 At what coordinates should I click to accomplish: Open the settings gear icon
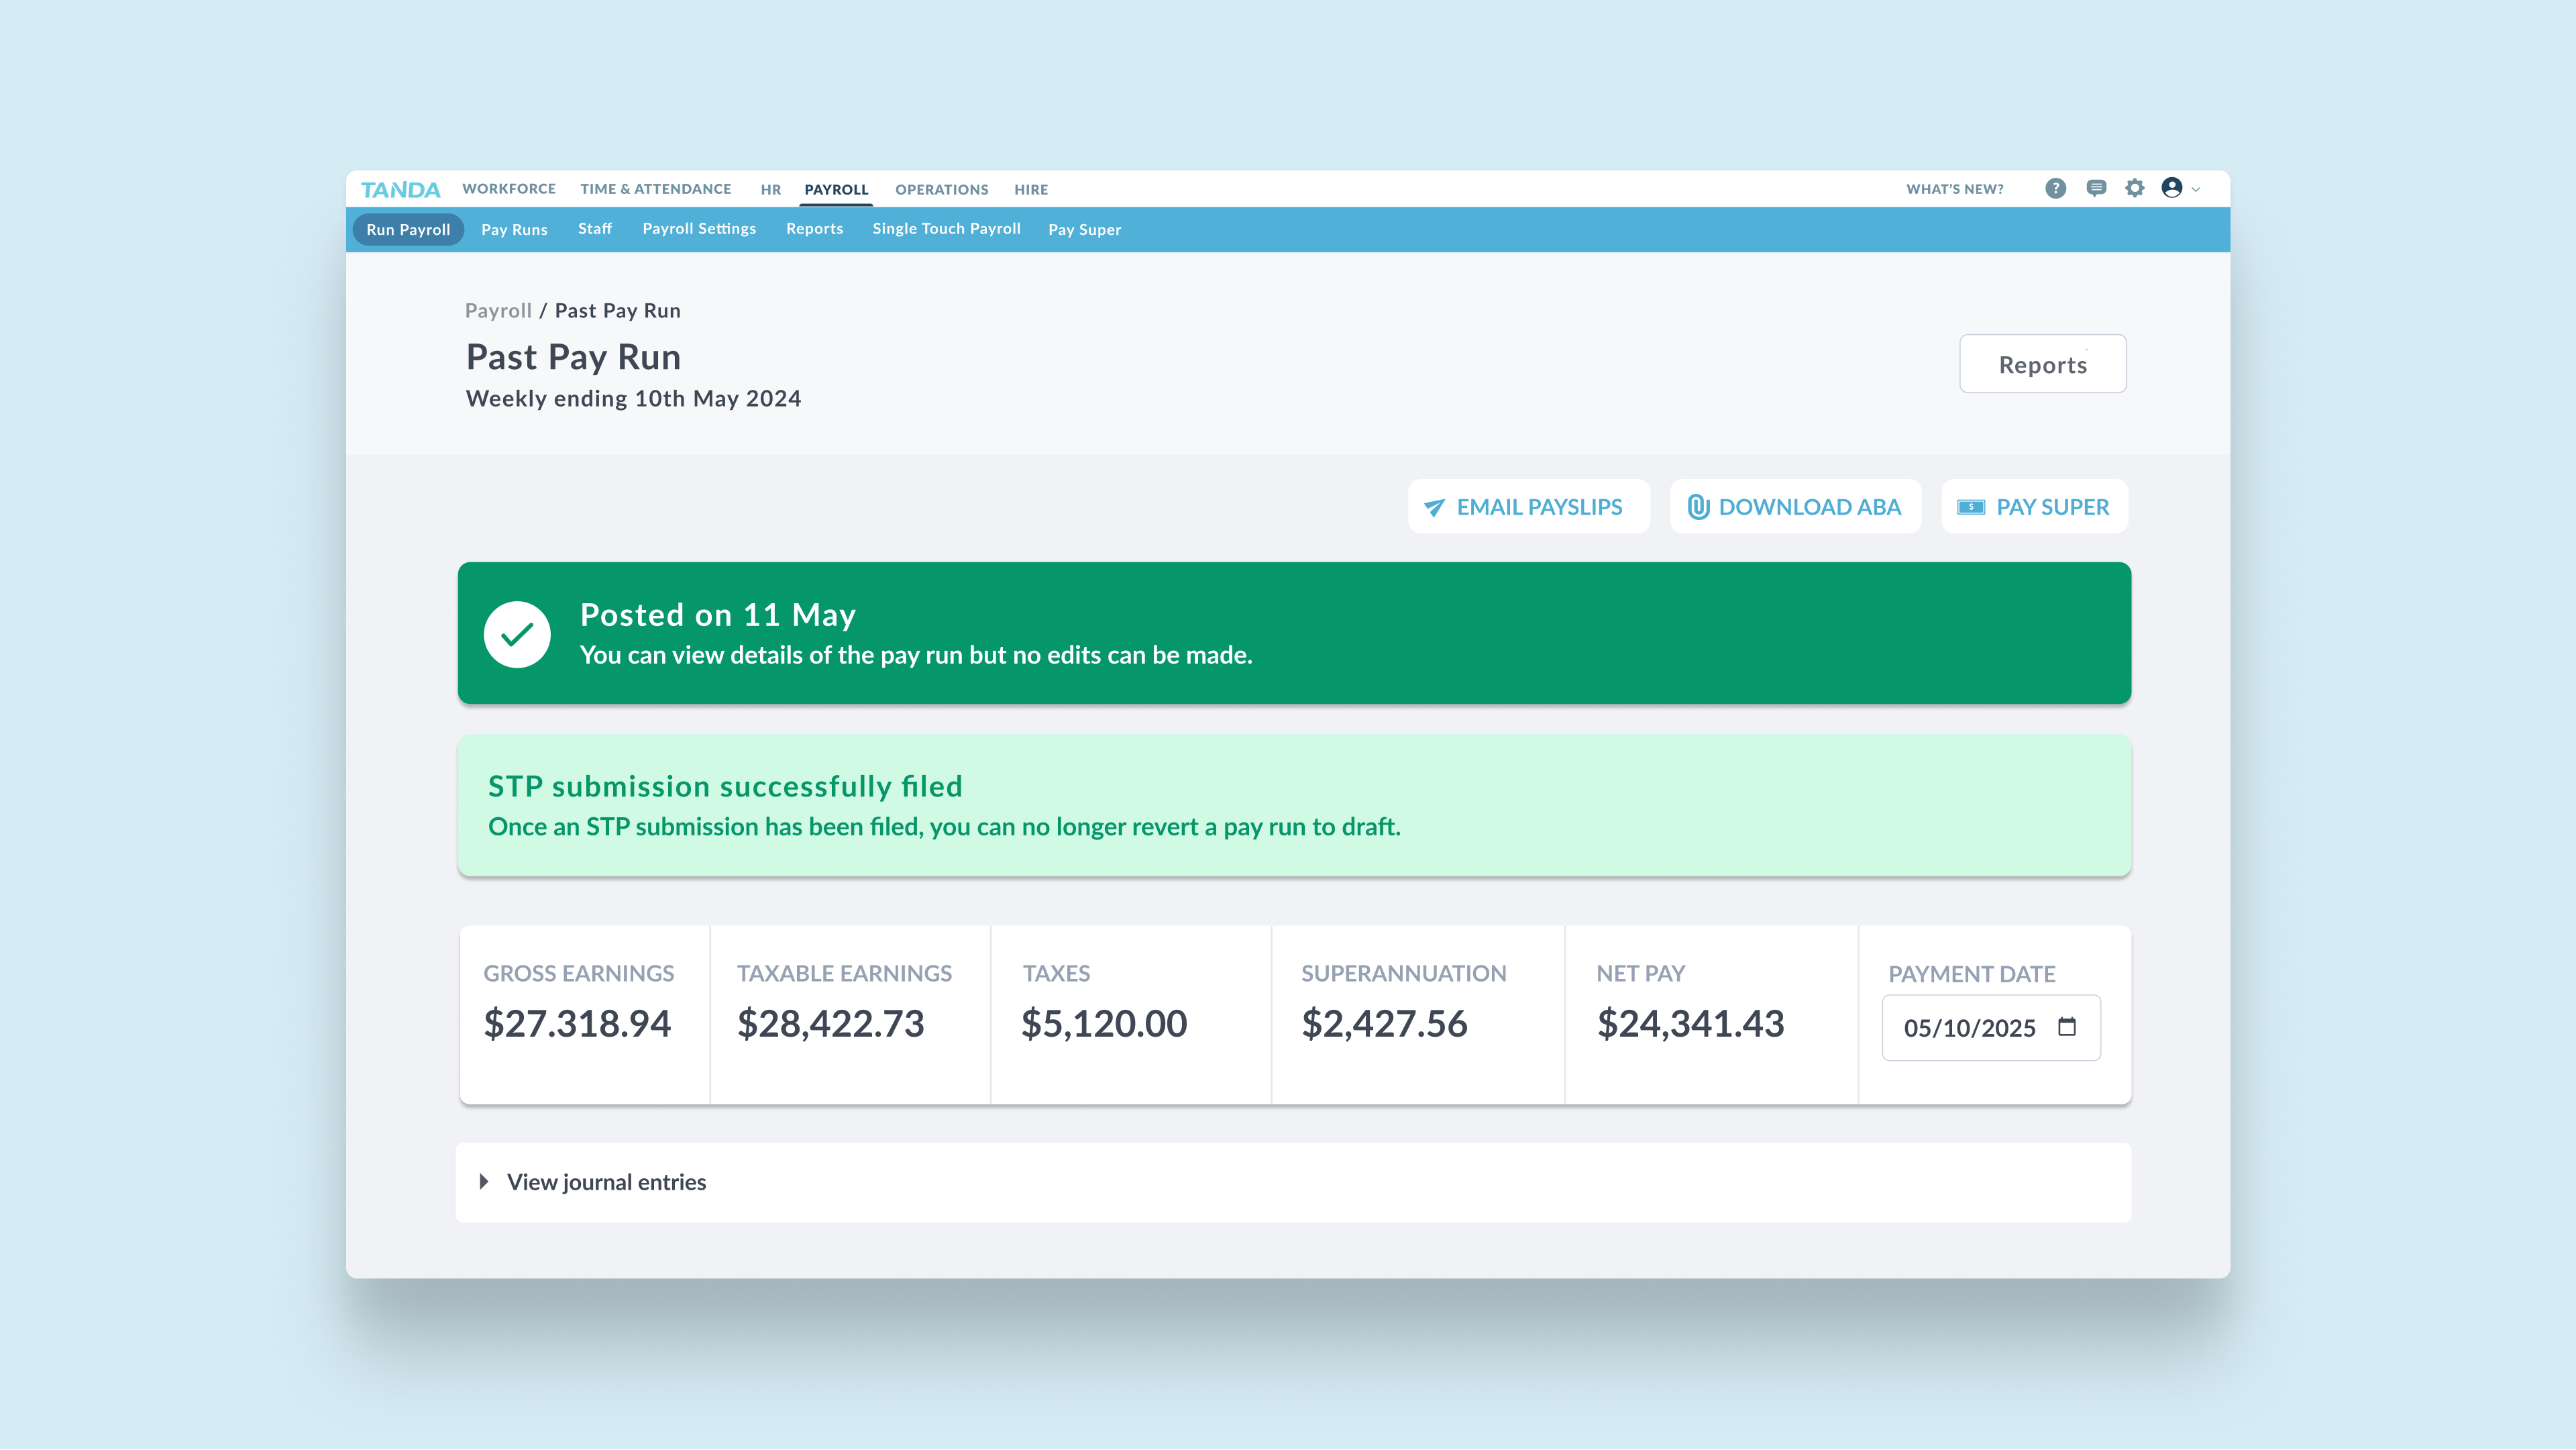pyautogui.click(x=2135, y=188)
